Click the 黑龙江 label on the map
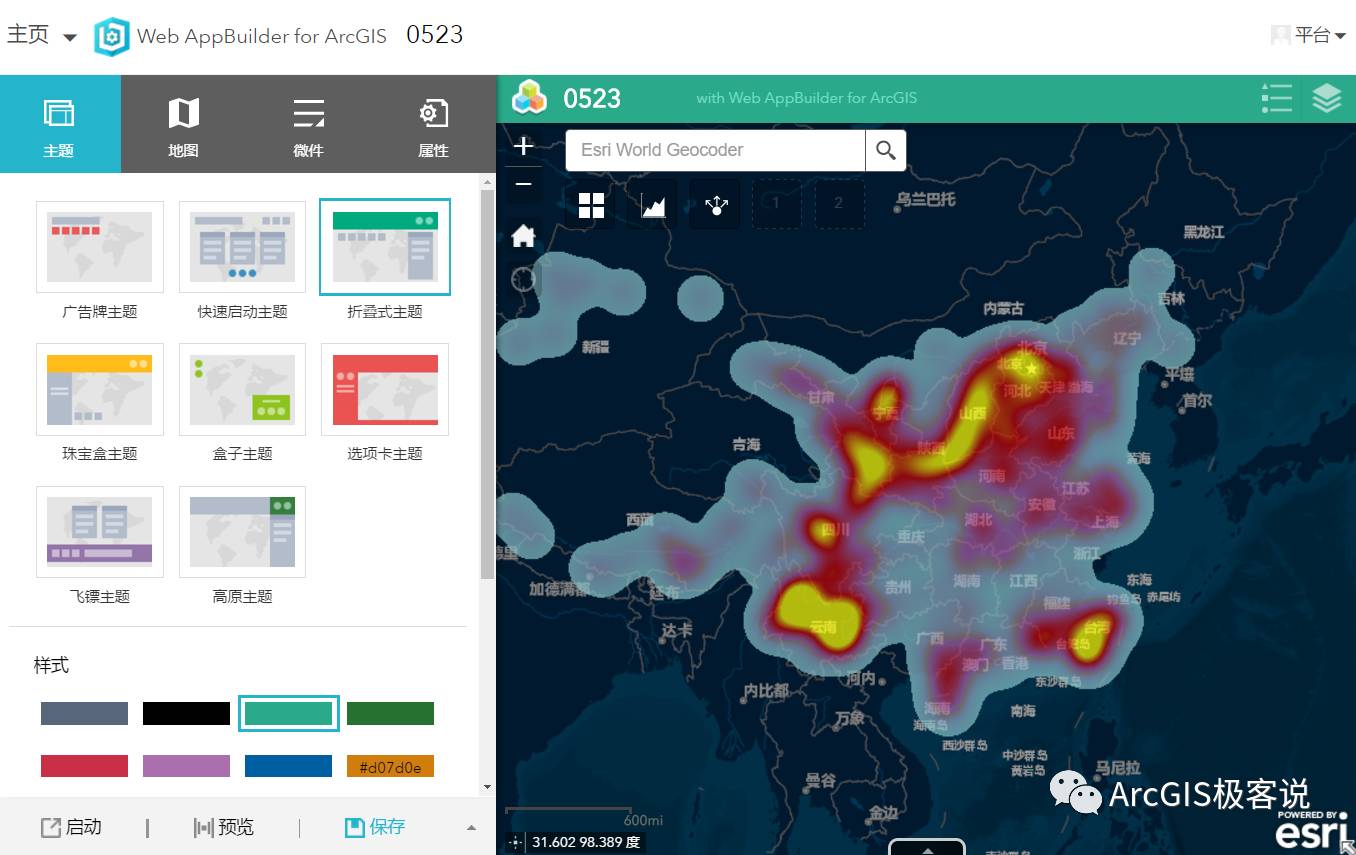Screen dimensions: 1356x855 point(1204,231)
